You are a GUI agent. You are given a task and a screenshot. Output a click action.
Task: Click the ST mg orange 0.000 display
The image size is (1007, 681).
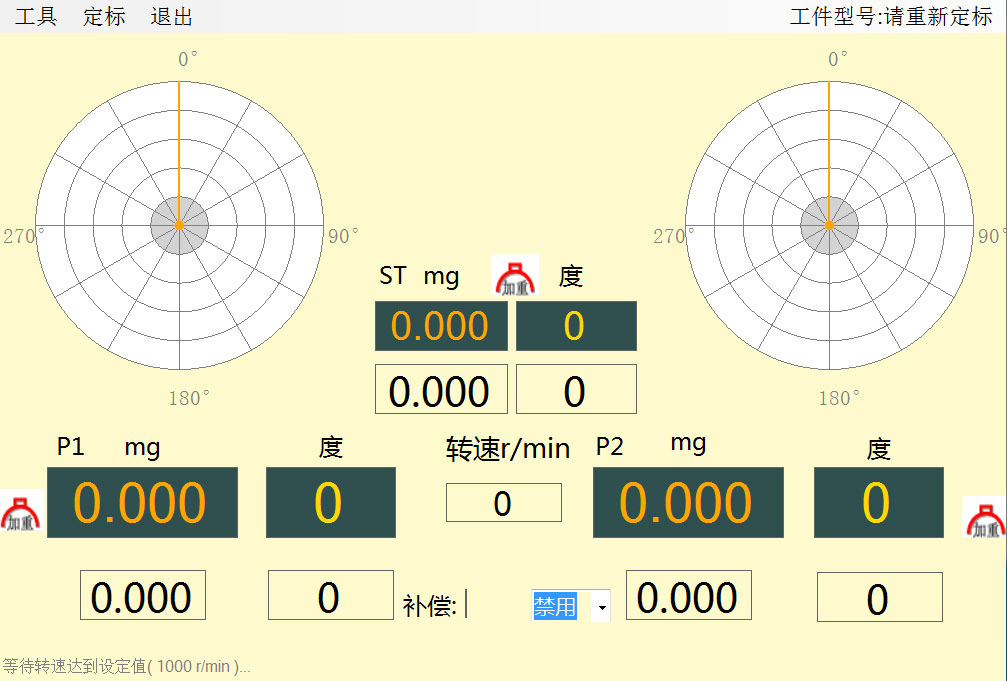coord(440,326)
